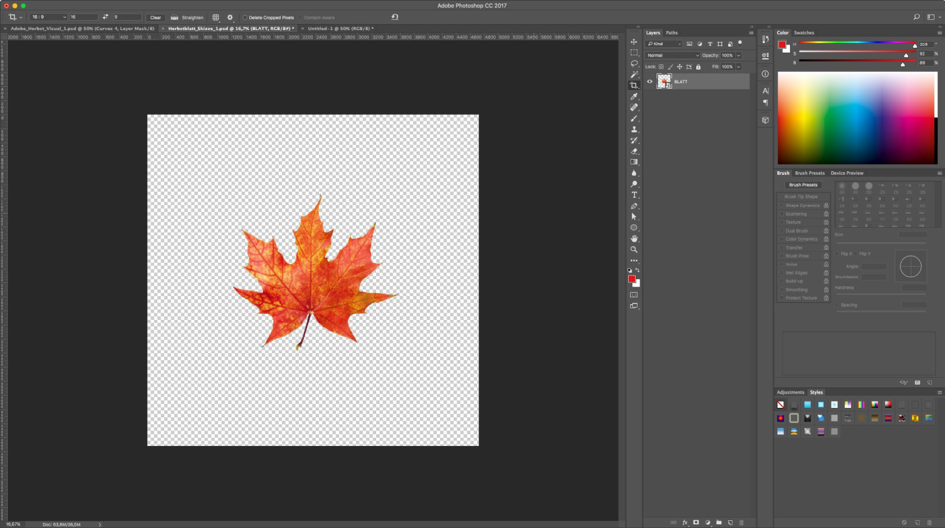This screenshot has width=945, height=528.
Task: Click the Straighten tool icon
Action: [x=174, y=18]
